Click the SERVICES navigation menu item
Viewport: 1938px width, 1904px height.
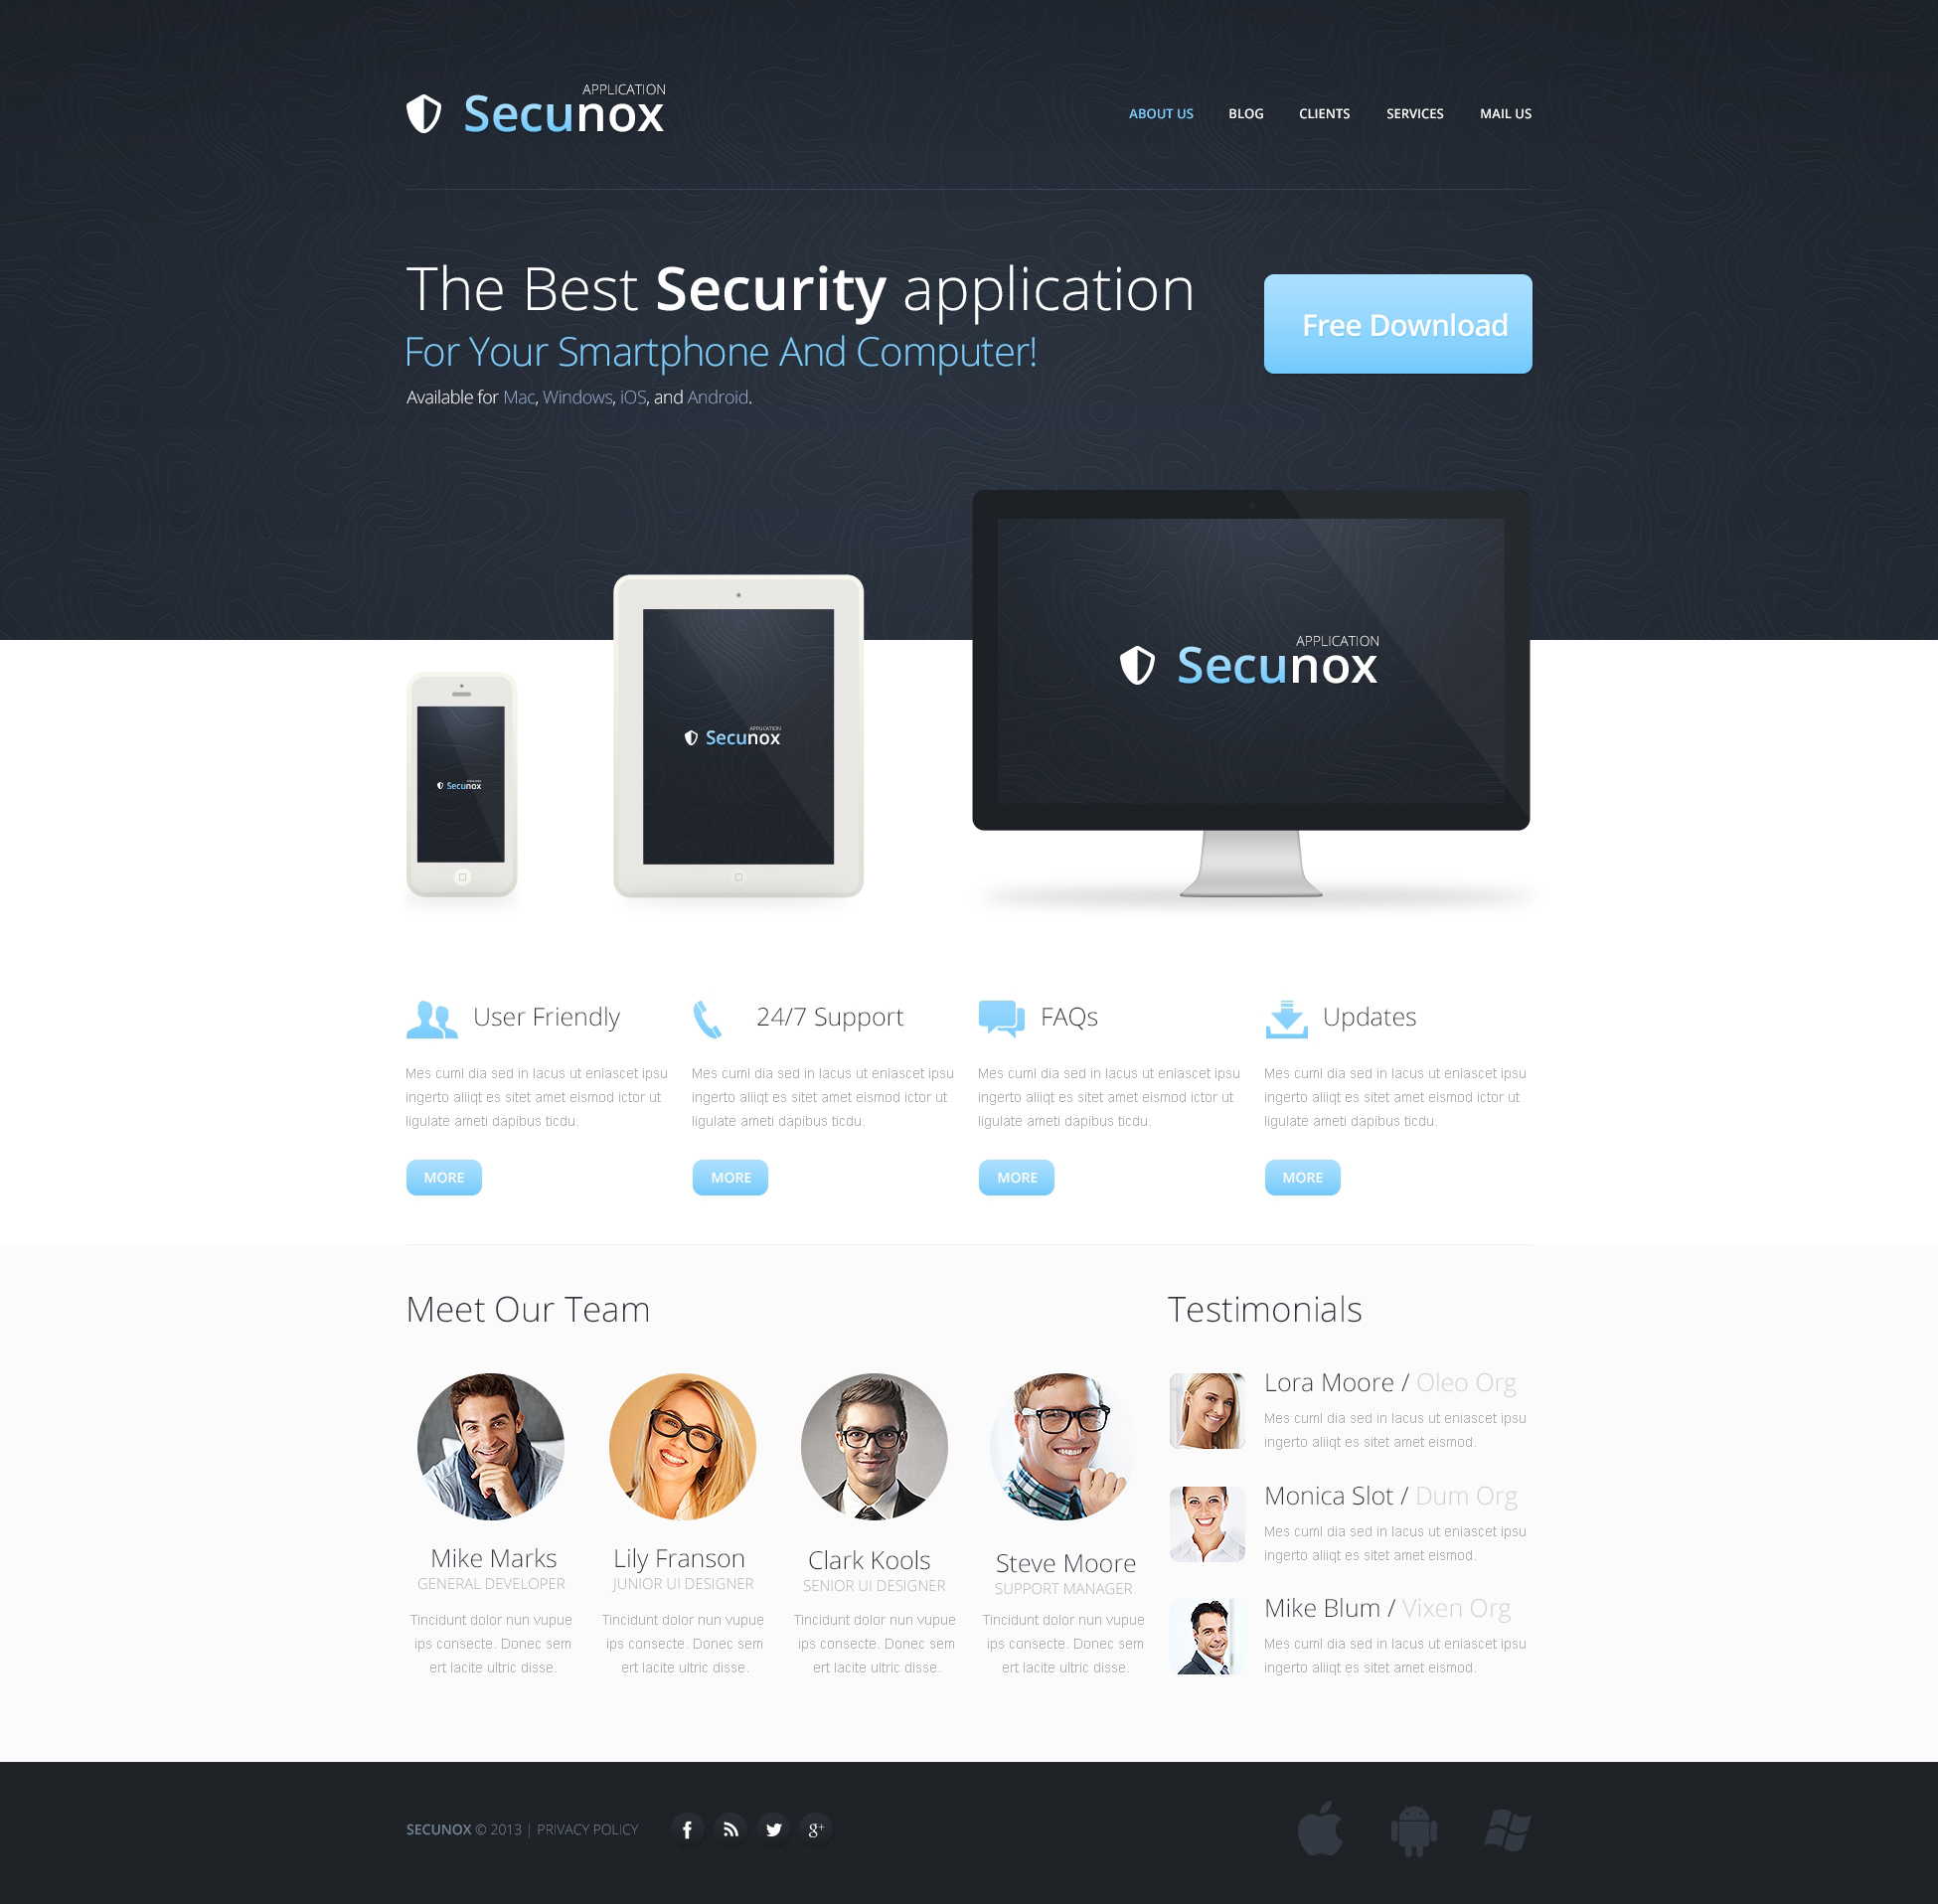click(x=1411, y=113)
